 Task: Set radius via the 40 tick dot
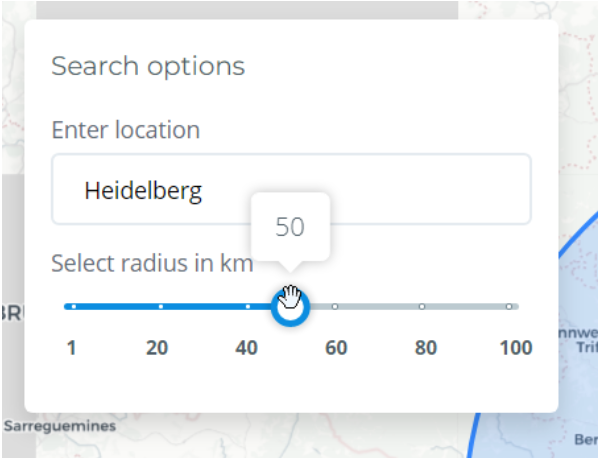pyautogui.click(x=248, y=307)
